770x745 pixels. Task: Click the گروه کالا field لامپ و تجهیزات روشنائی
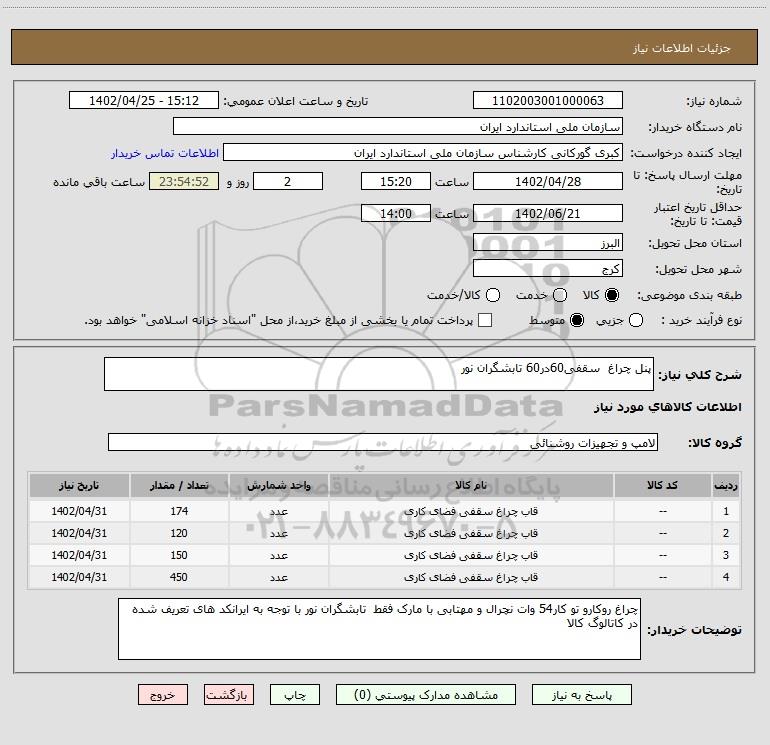coord(383,442)
